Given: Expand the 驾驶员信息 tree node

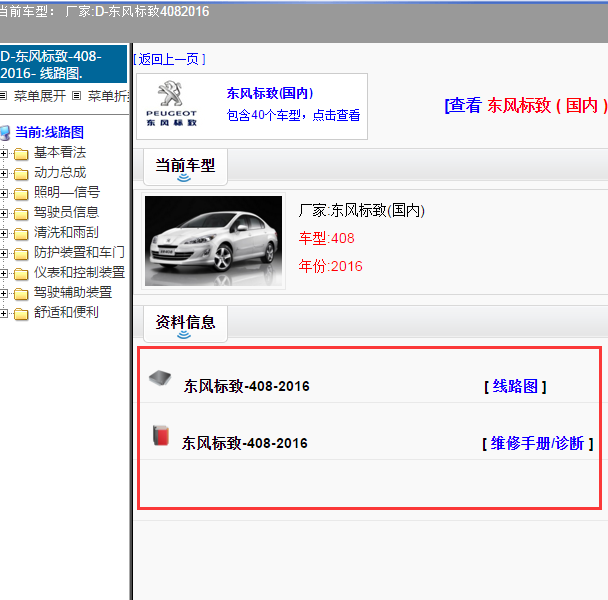Looking at the screenshot, I should tap(3, 213).
